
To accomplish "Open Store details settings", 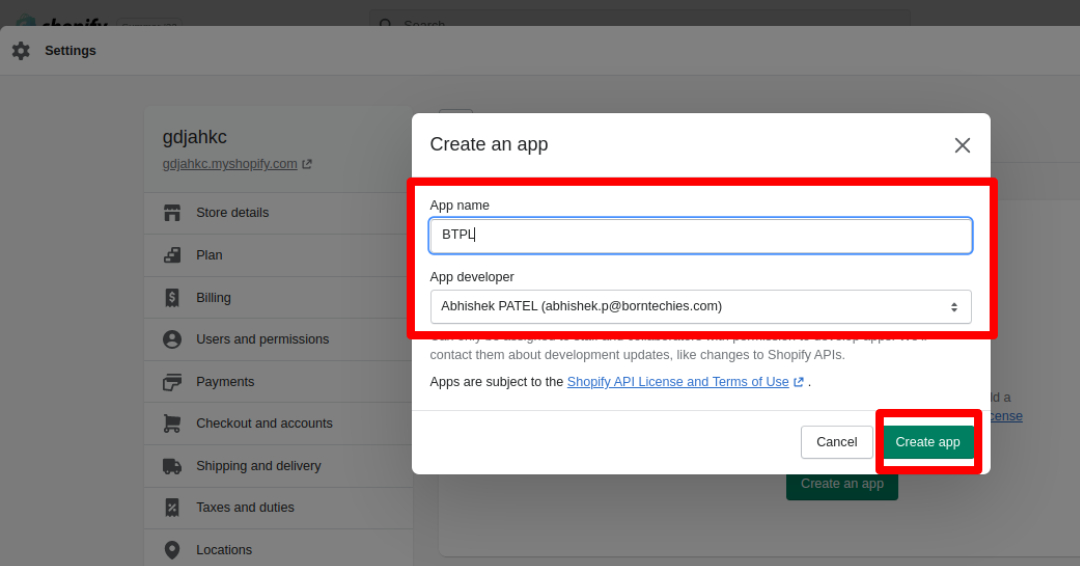I will (278, 213).
